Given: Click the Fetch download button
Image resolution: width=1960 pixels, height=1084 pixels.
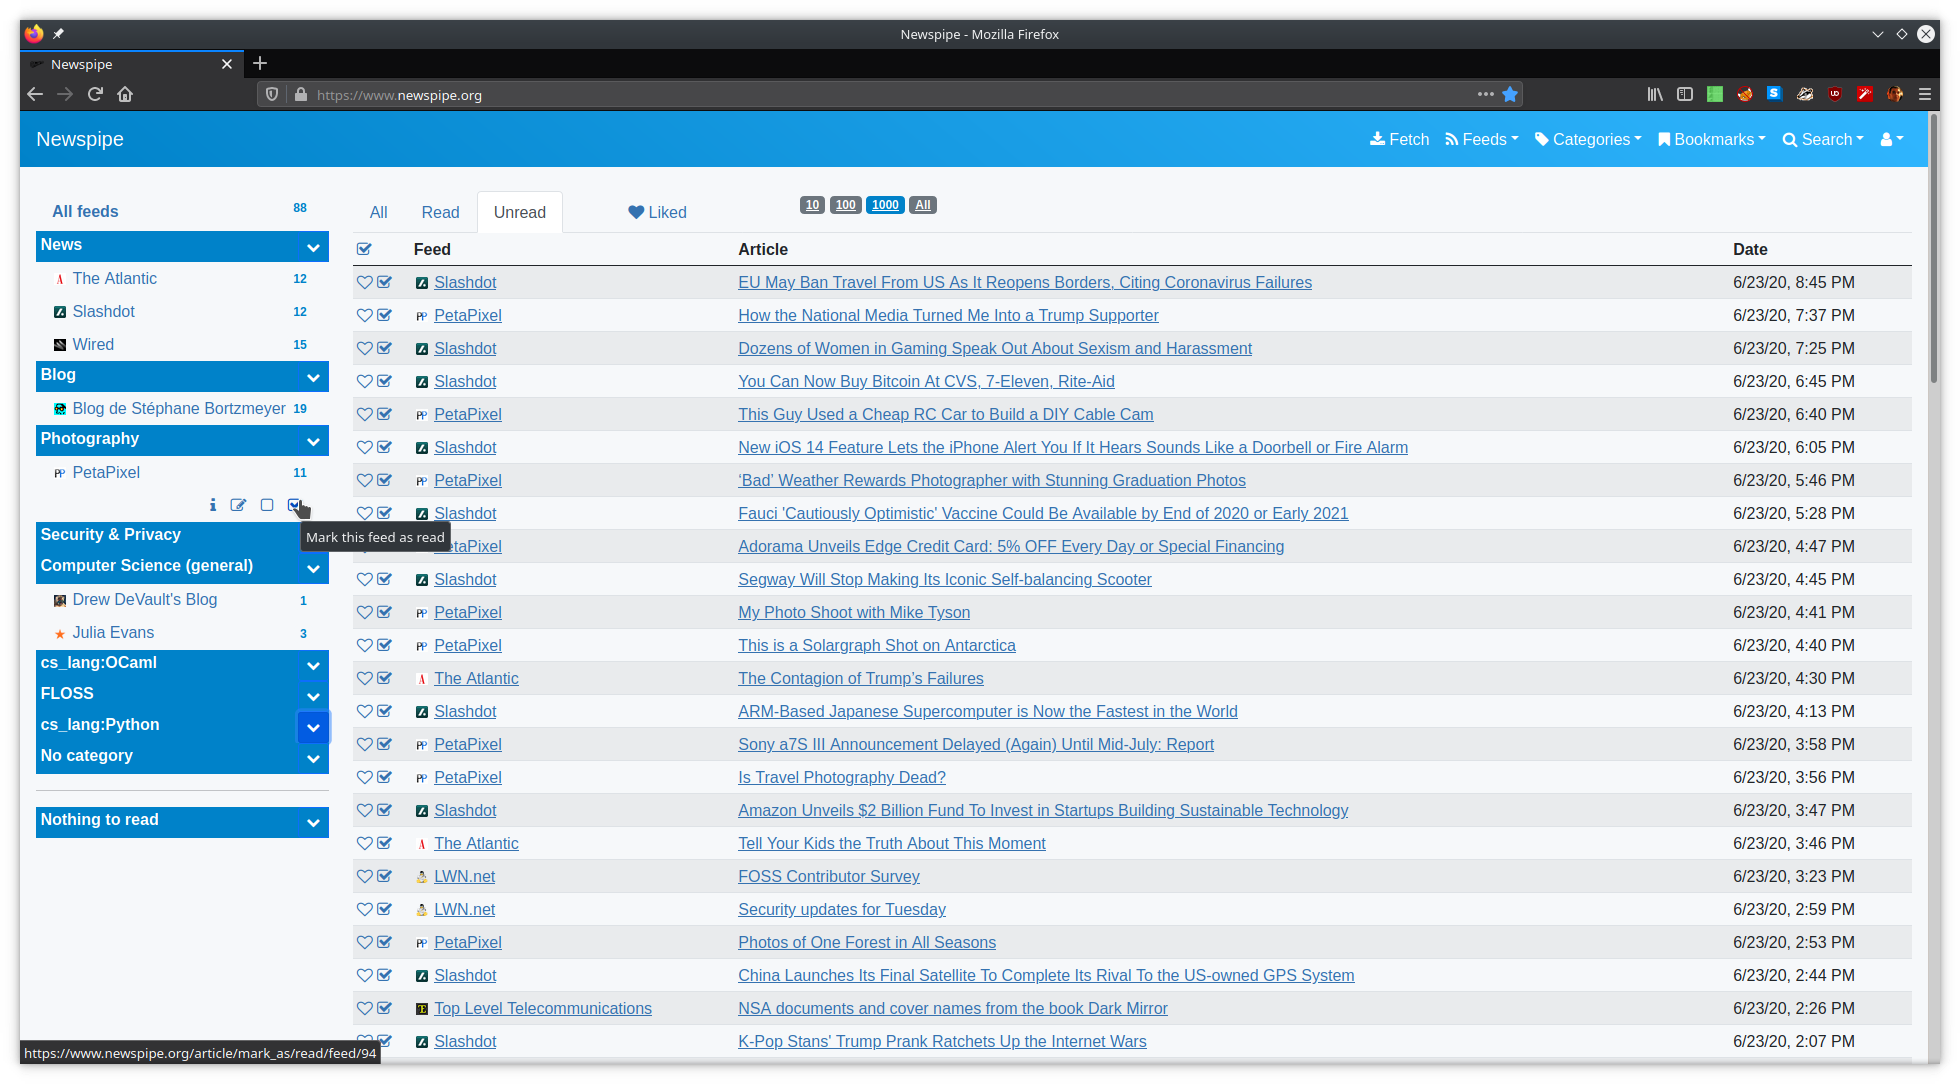Looking at the screenshot, I should [1399, 140].
